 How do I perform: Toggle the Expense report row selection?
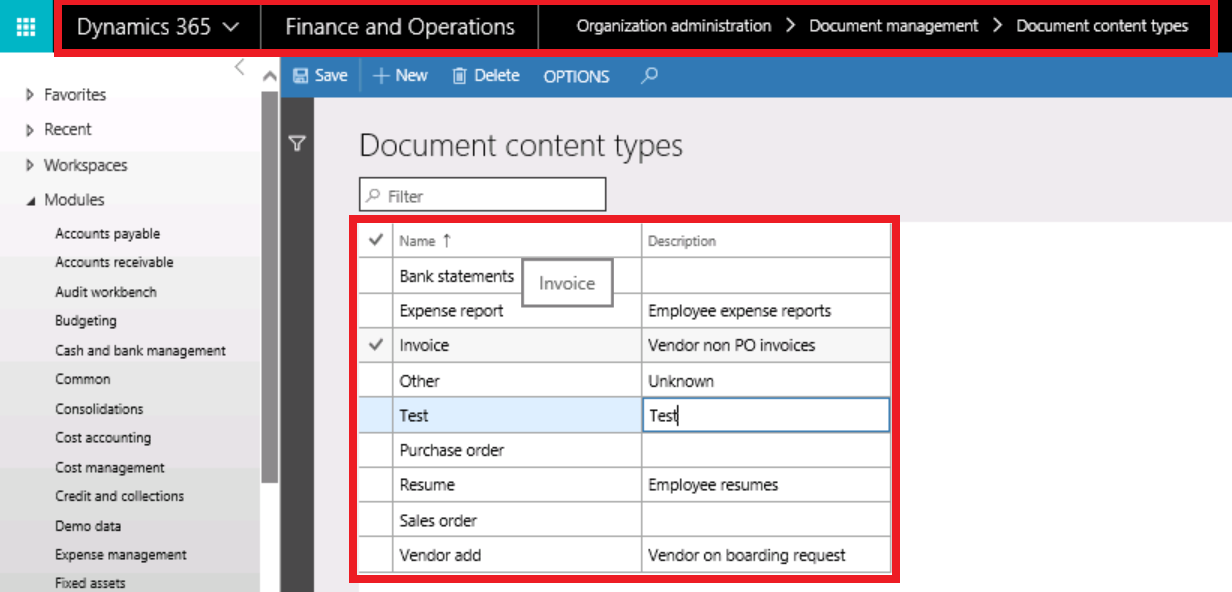[376, 311]
